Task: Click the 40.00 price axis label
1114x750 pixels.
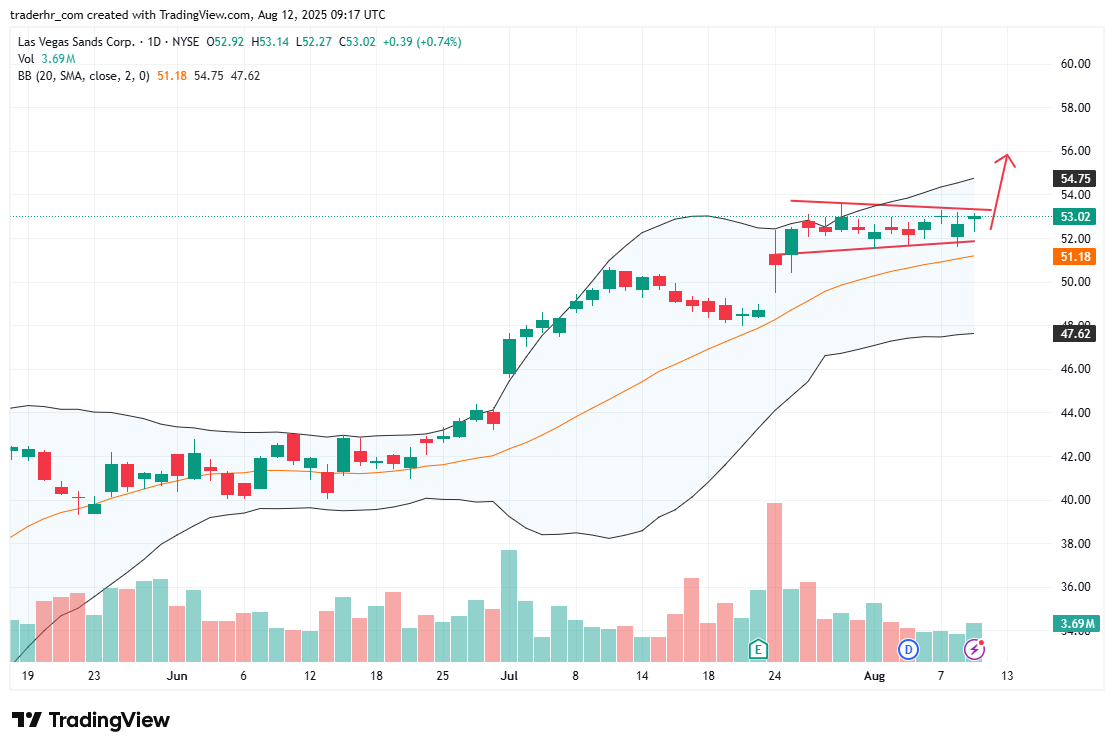Action: pos(1075,500)
